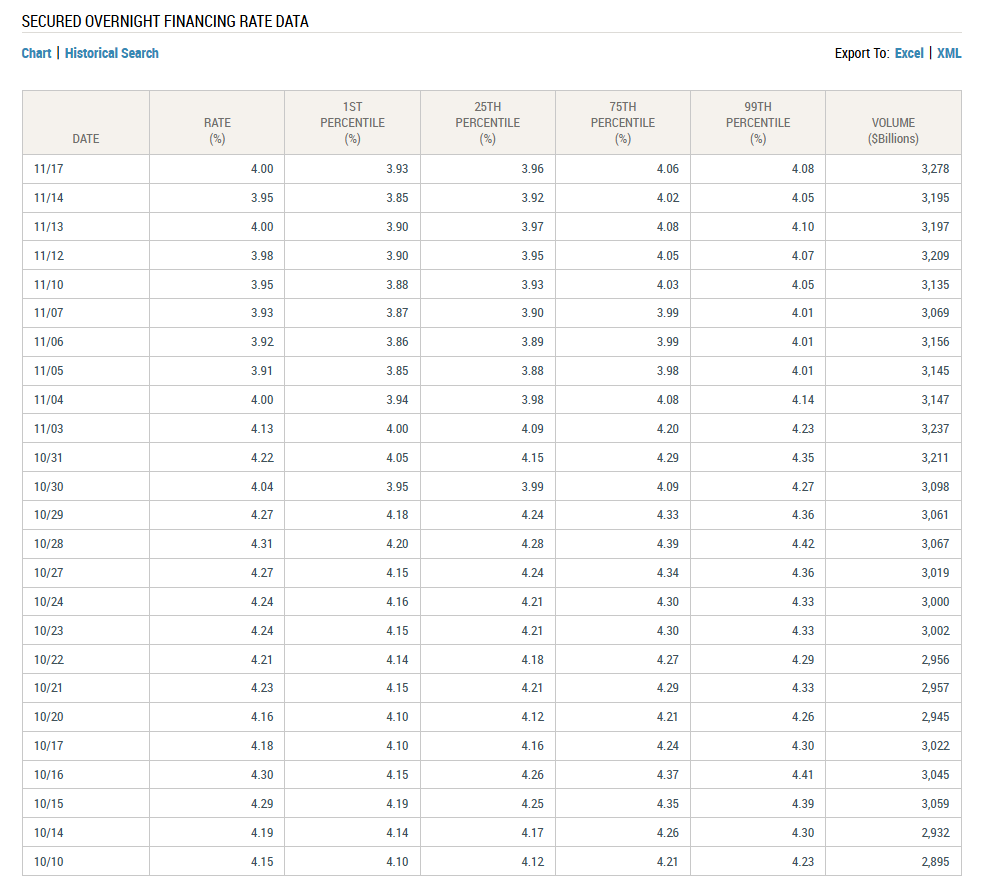The width and height of the screenshot is (990, 890).
Task: Open the Historical Search link
Action: tap(112, 53)
